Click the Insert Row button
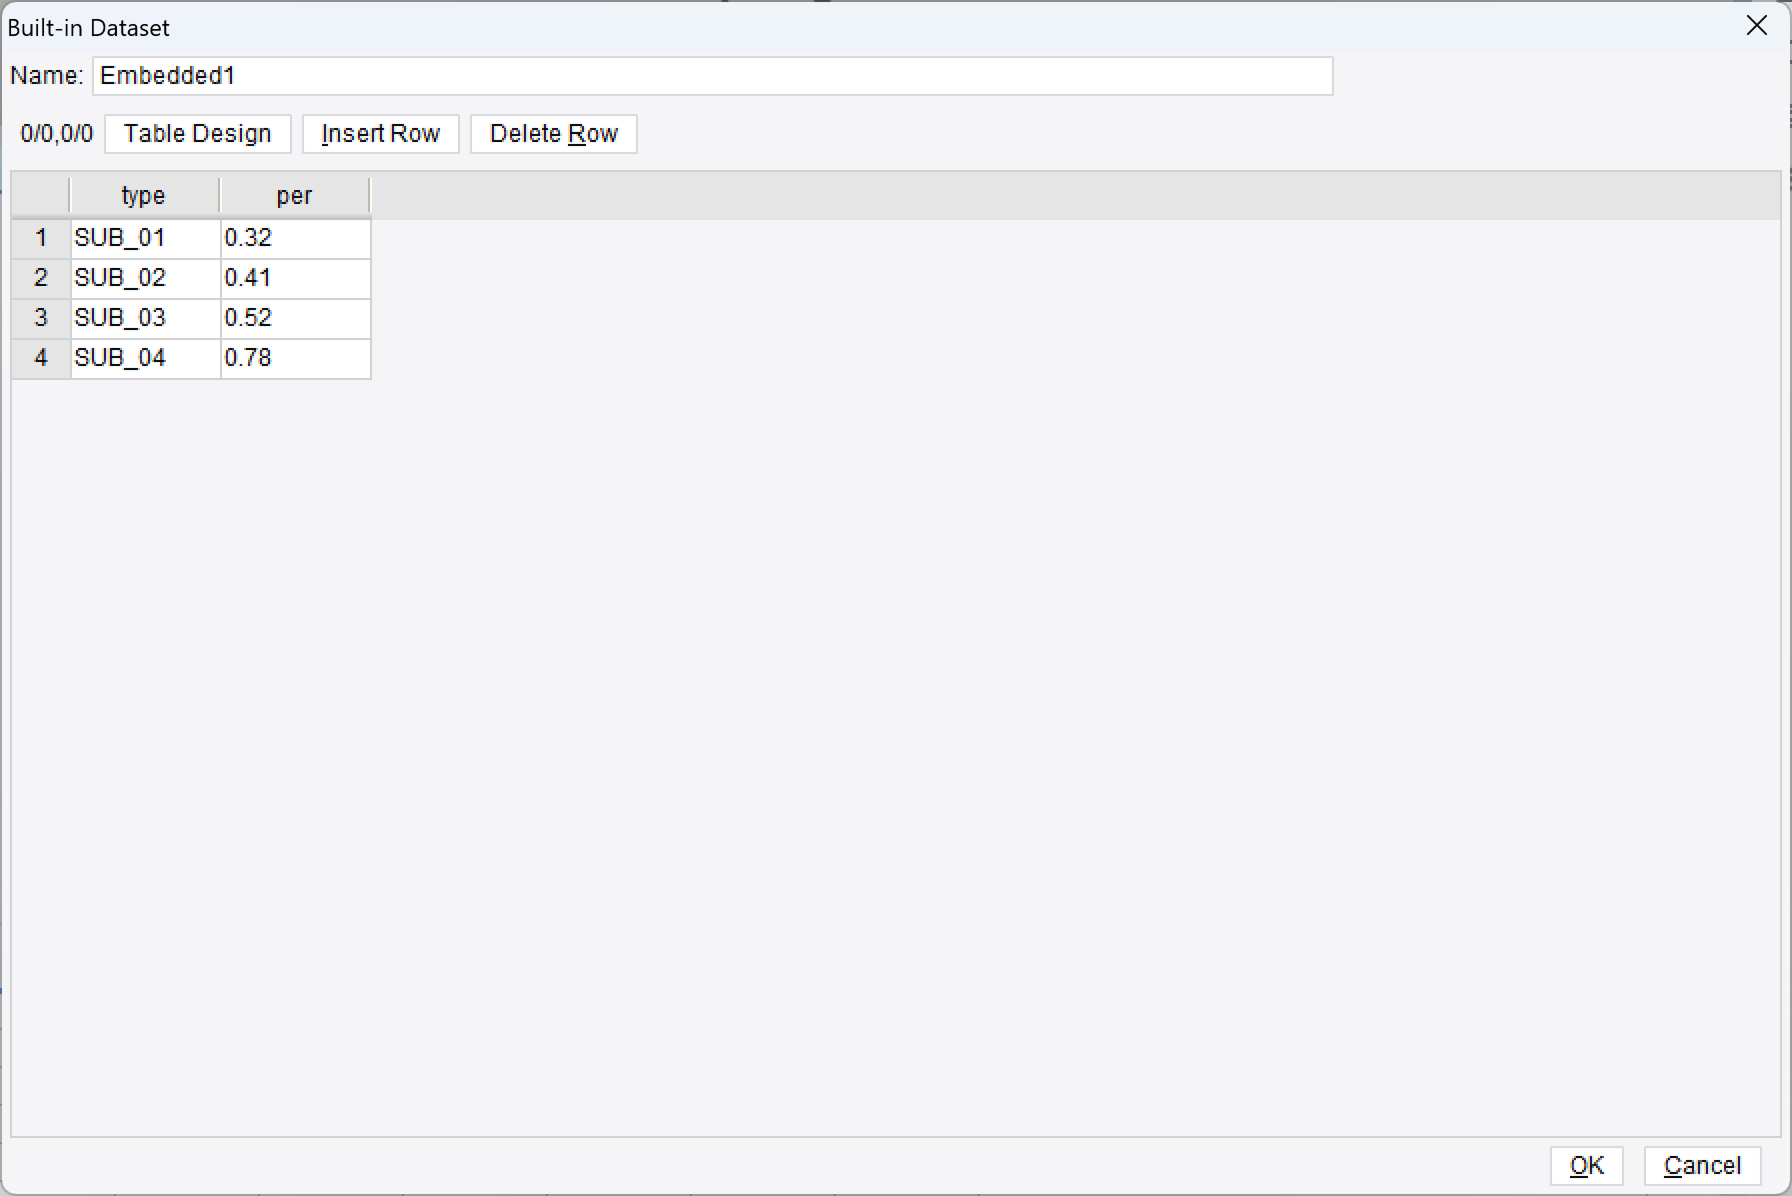Viewport: 1792px width, 1196px height. tap(381, 134)
